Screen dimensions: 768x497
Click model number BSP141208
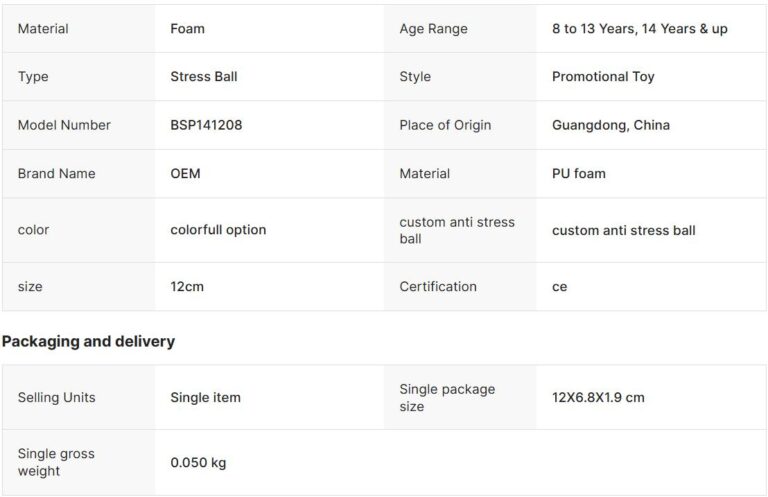point(206,125)
